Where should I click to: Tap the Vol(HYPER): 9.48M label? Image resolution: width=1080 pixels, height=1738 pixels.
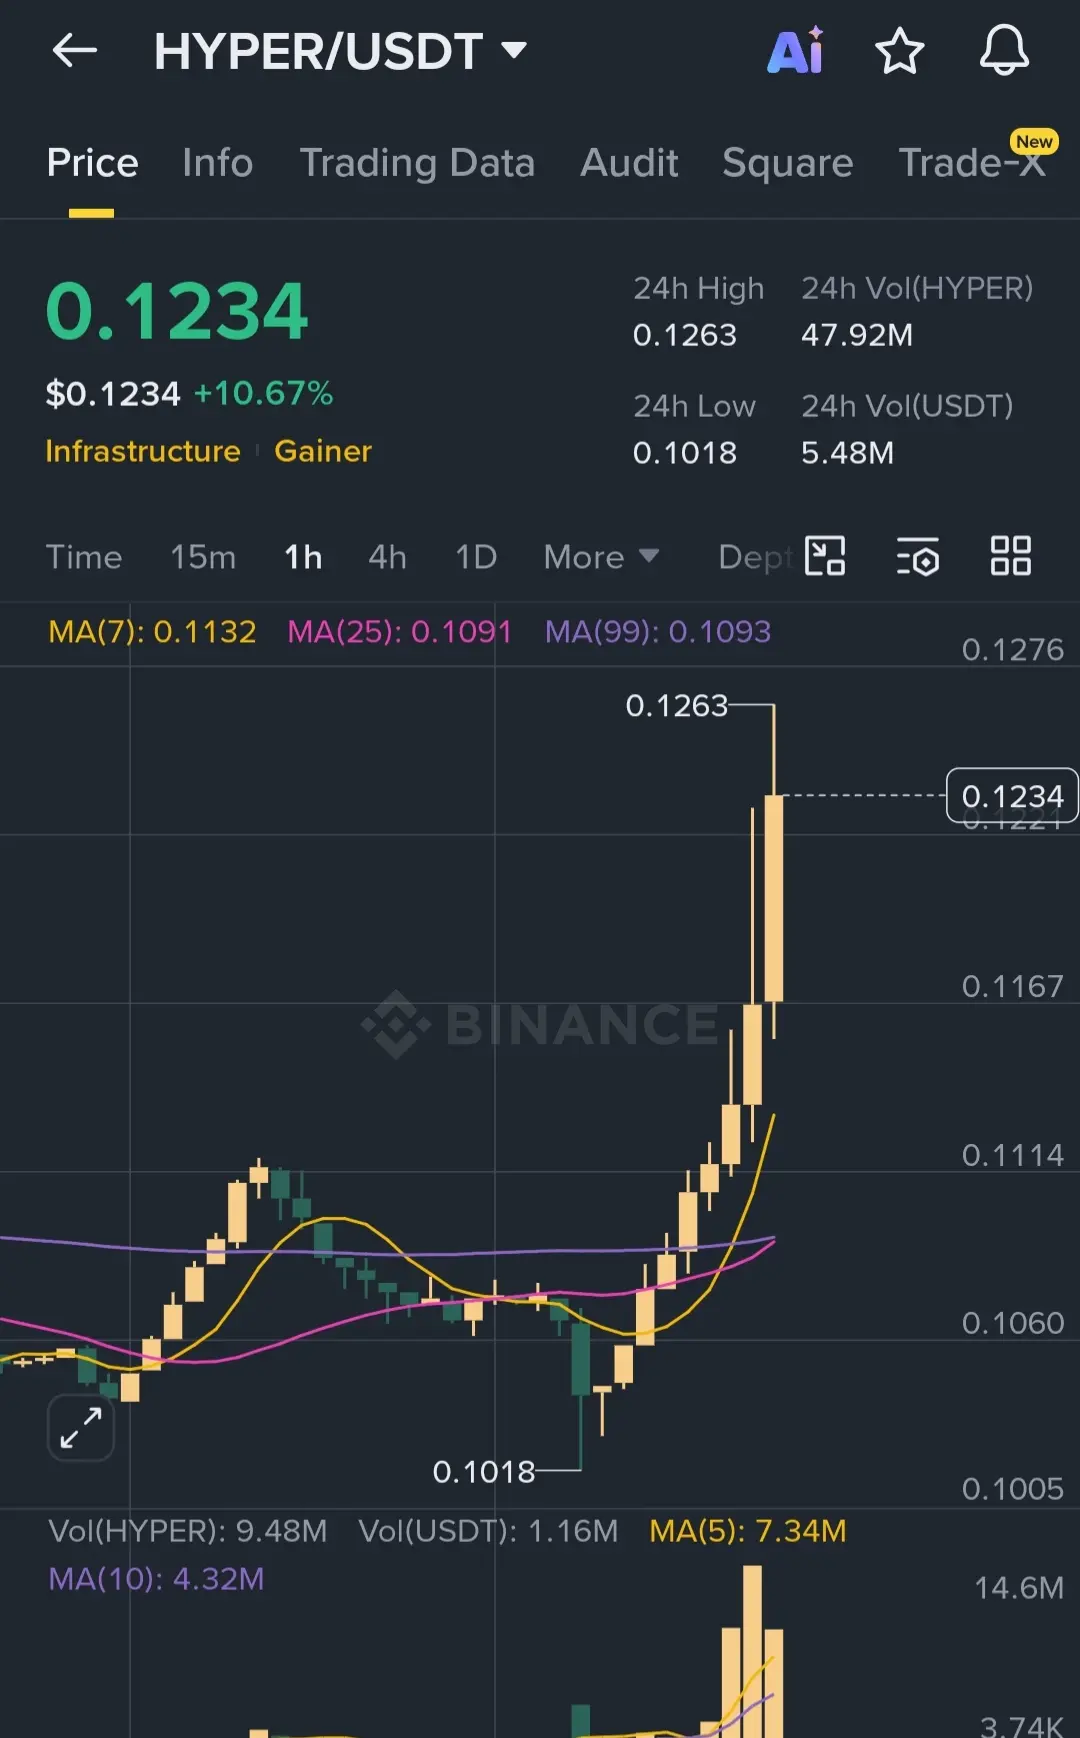coord(188,1531)
